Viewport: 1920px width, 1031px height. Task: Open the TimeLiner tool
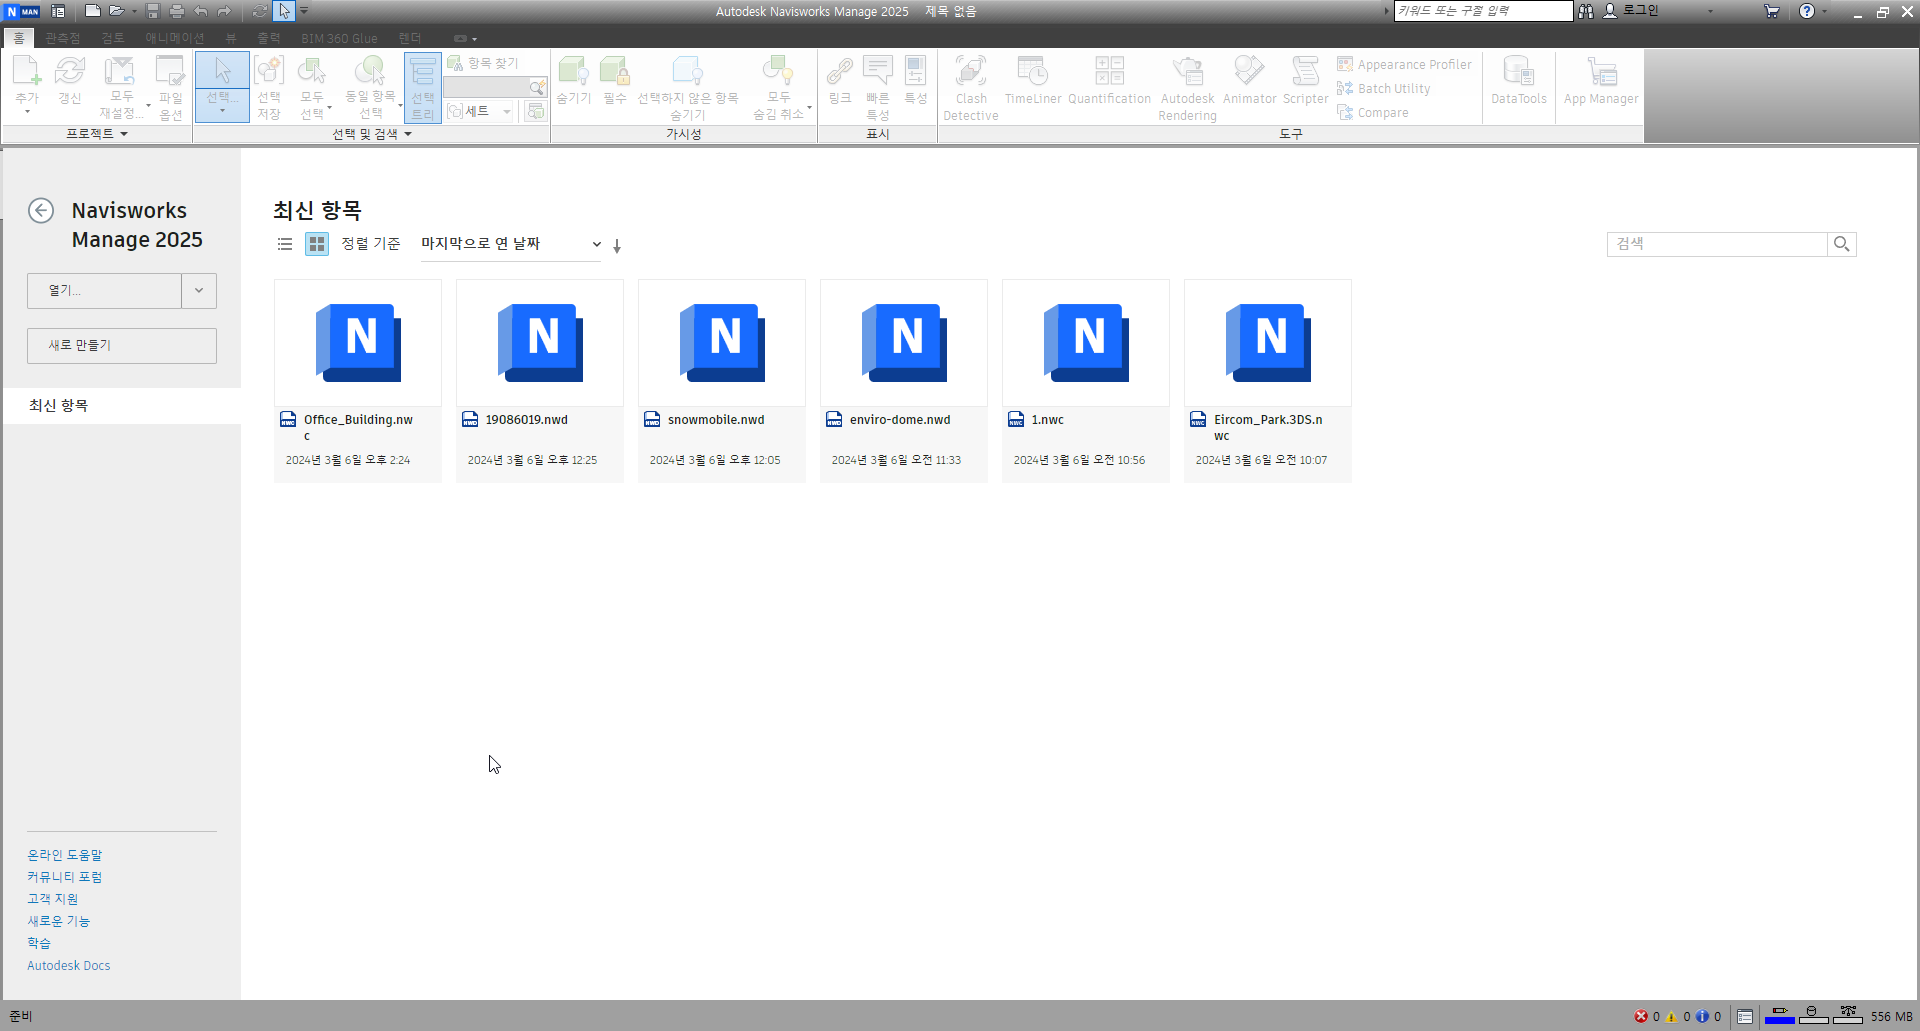1033,80
